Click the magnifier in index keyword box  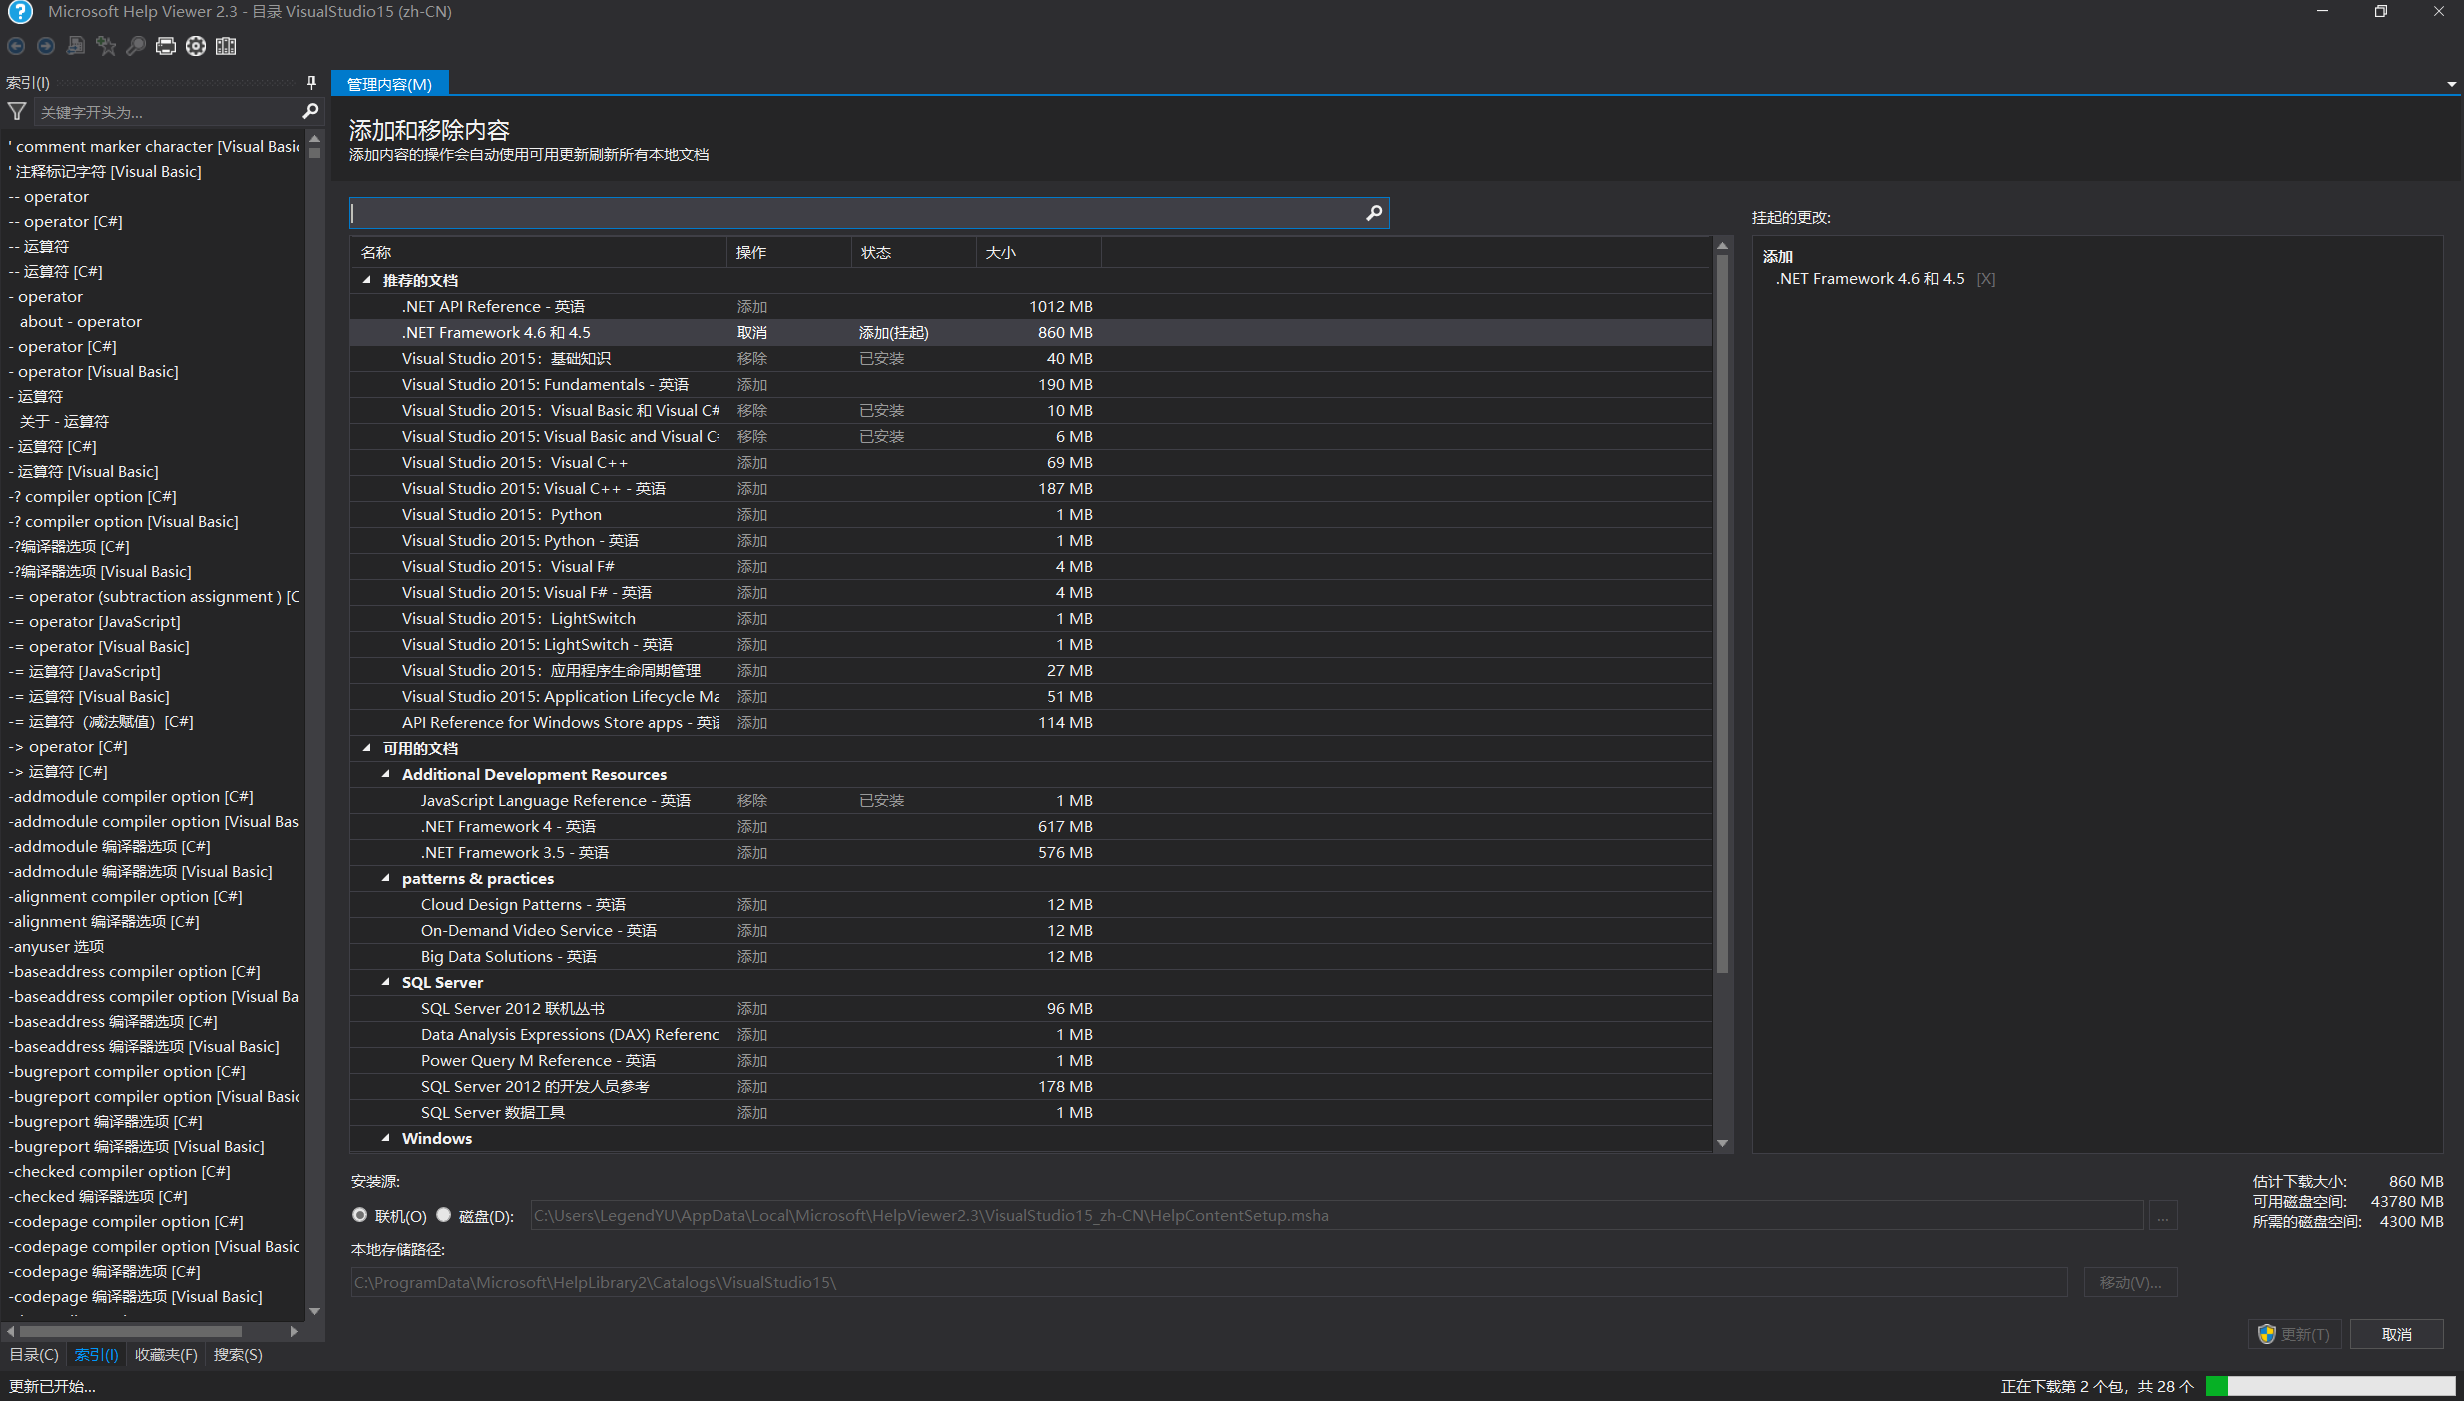310,112
